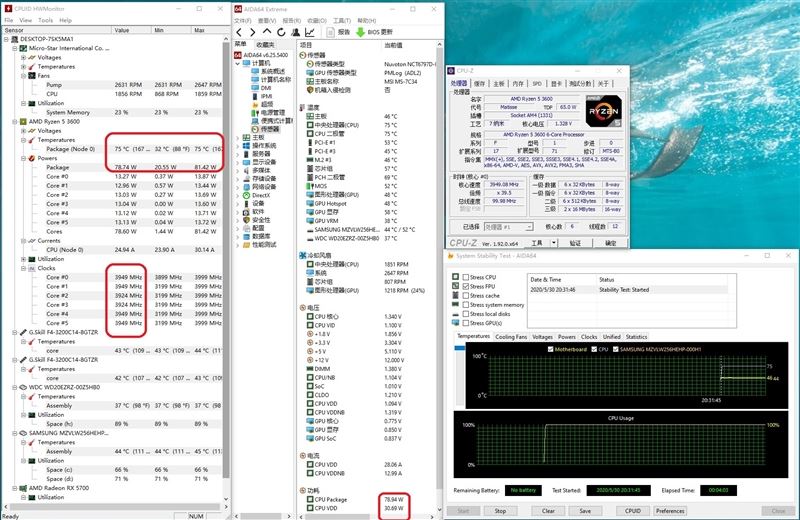Uncheck the Stress FPU option

point(466,286)
